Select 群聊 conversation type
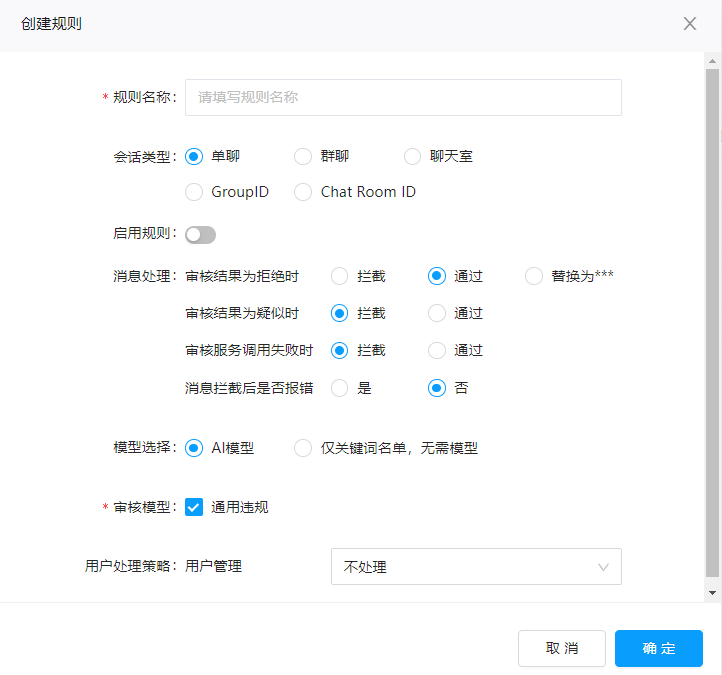The image size is (722, 675). [x=303, y=156]
